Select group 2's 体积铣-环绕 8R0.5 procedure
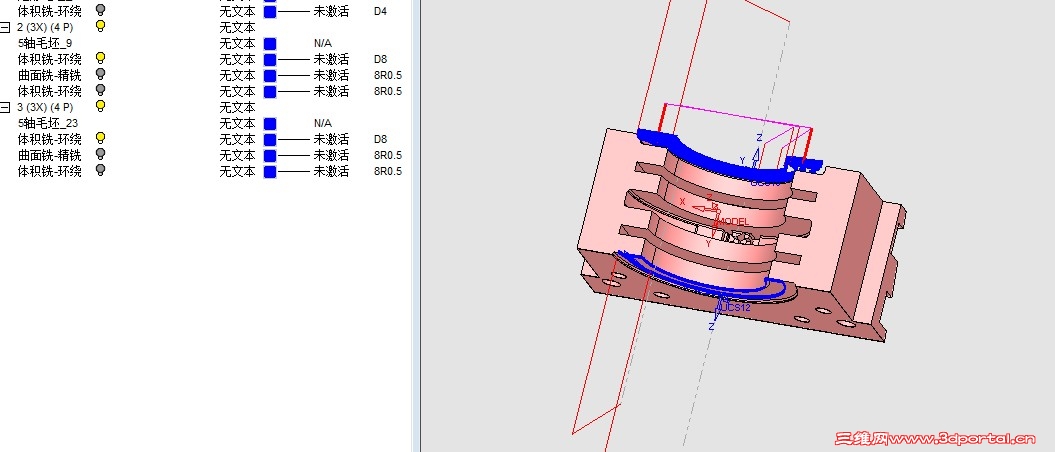This screenshot has width=1055, height=452. pyautogui.click(x=50, y=91)
